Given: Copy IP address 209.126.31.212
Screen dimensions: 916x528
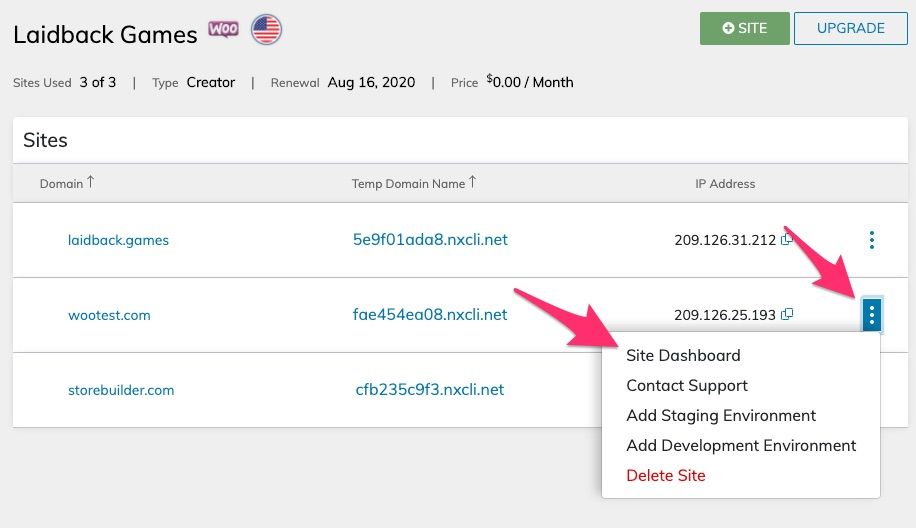Looking at the screenshot, I should (786, 238).
